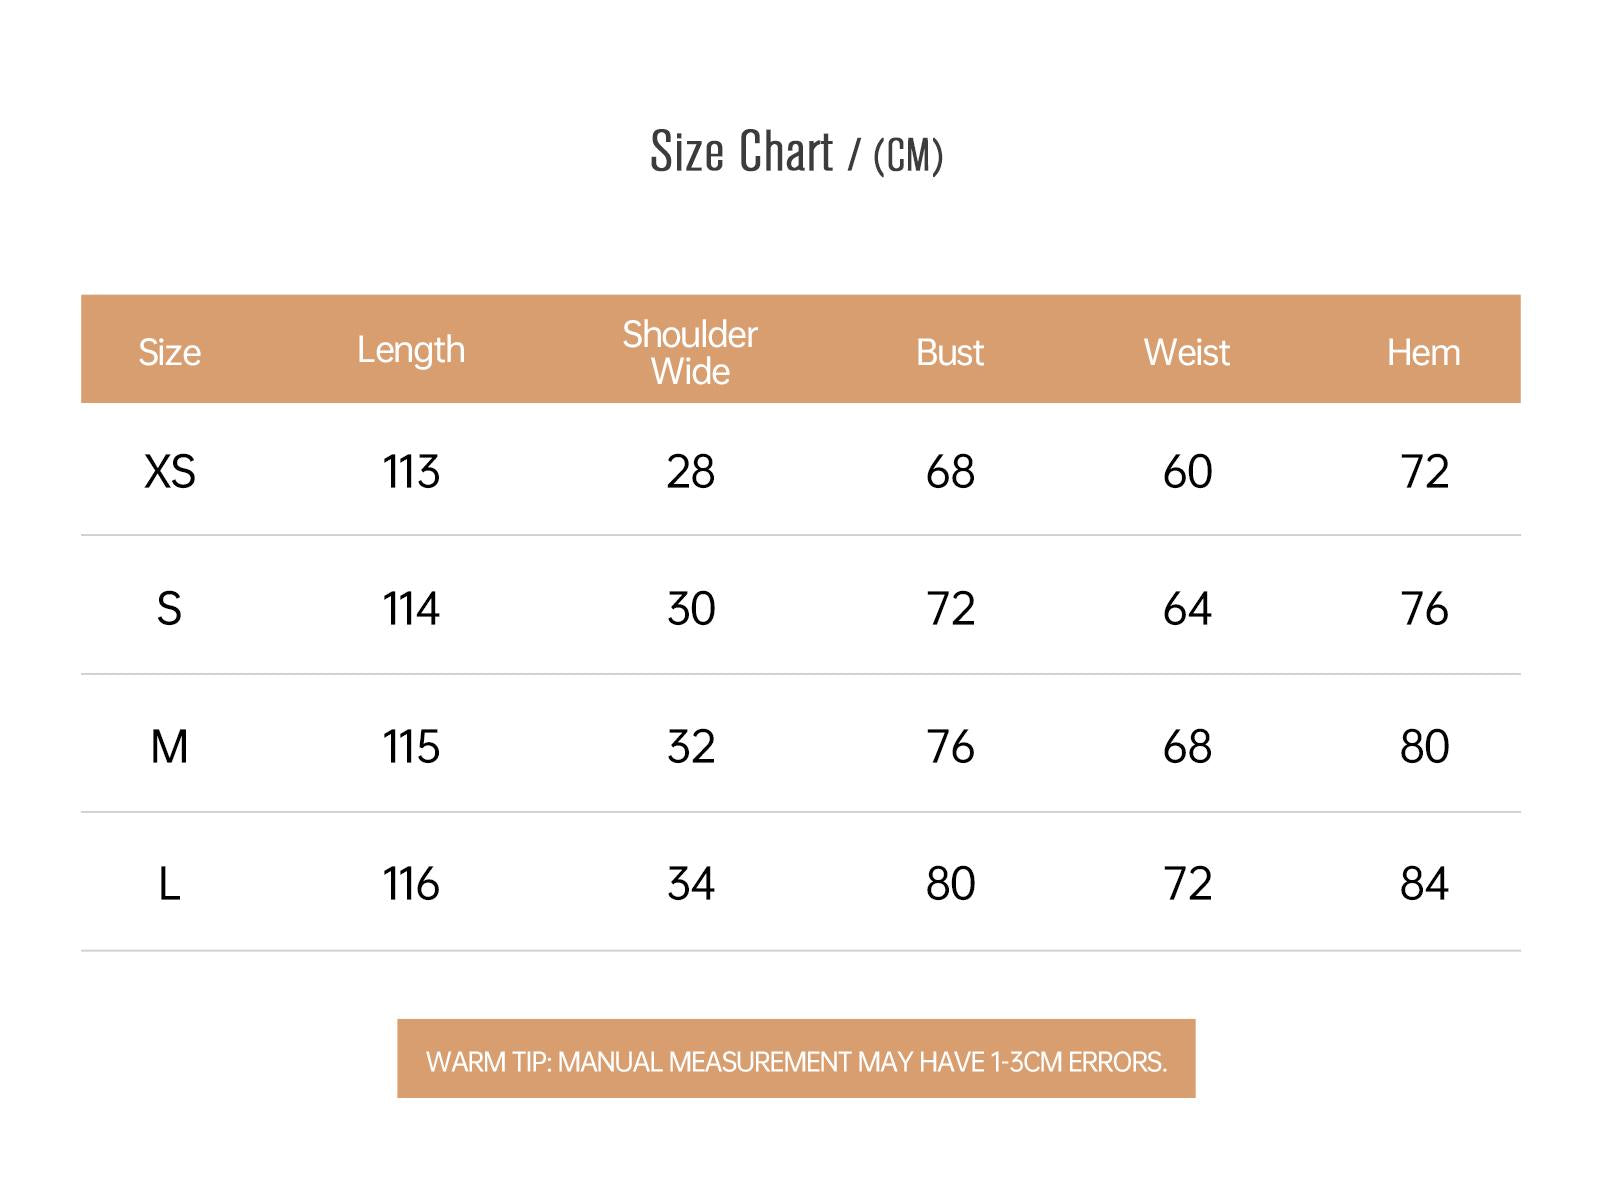This screenshot has width=1600, height=1200.
Task: Select the Hem column header
Action: click(1424, 353)
